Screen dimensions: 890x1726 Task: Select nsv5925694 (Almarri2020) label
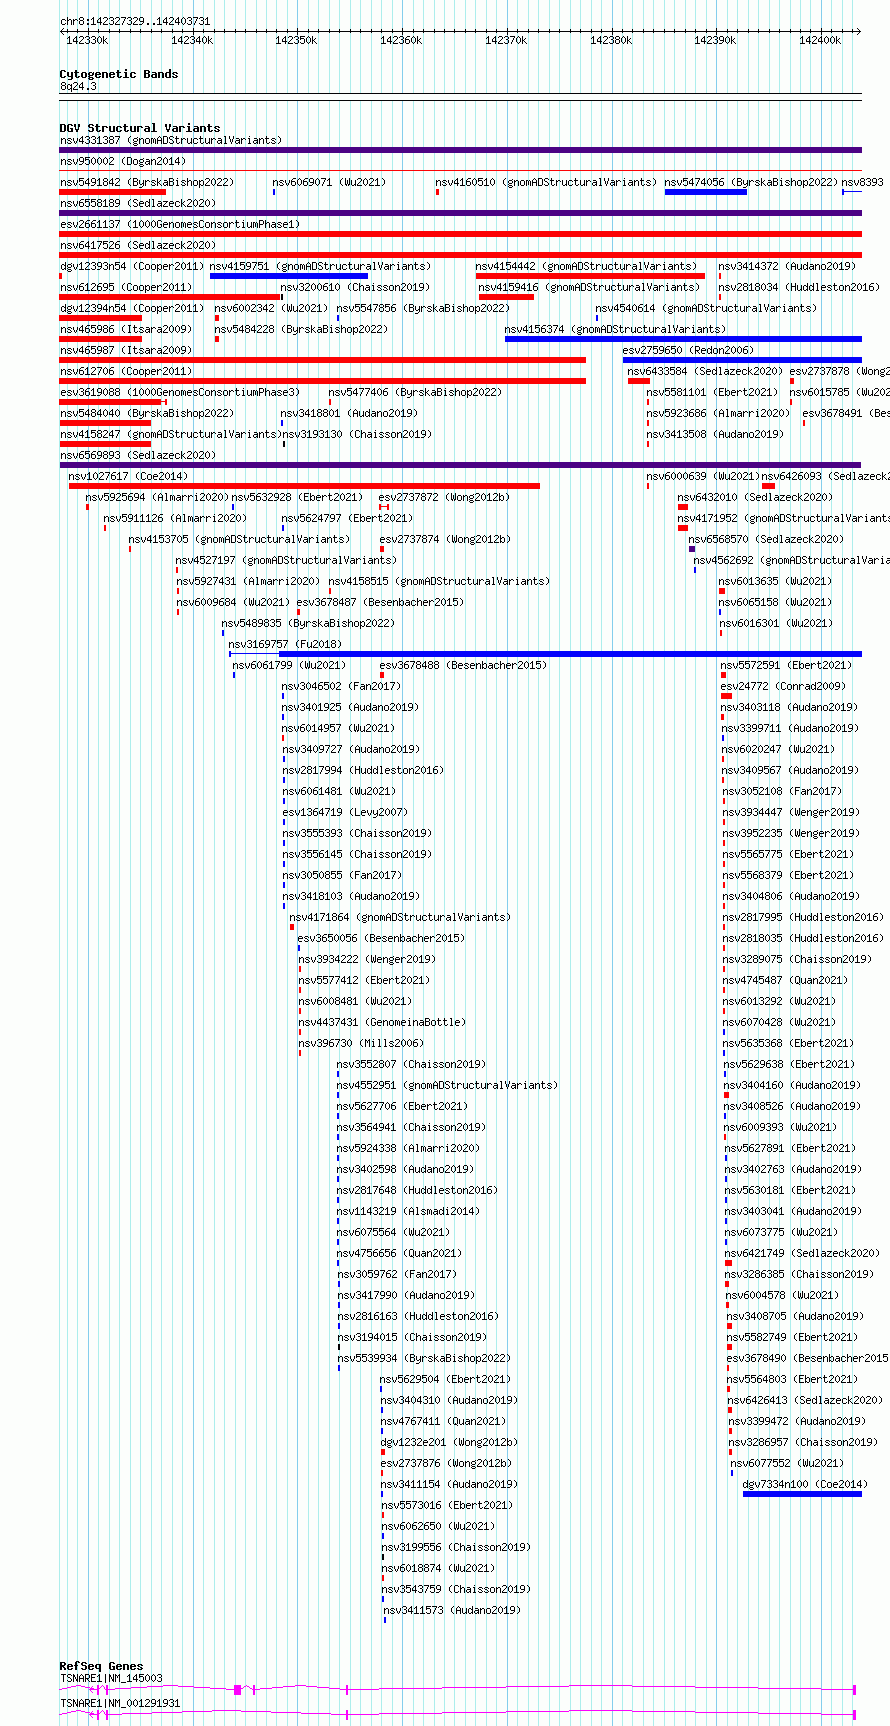point(157,497)
